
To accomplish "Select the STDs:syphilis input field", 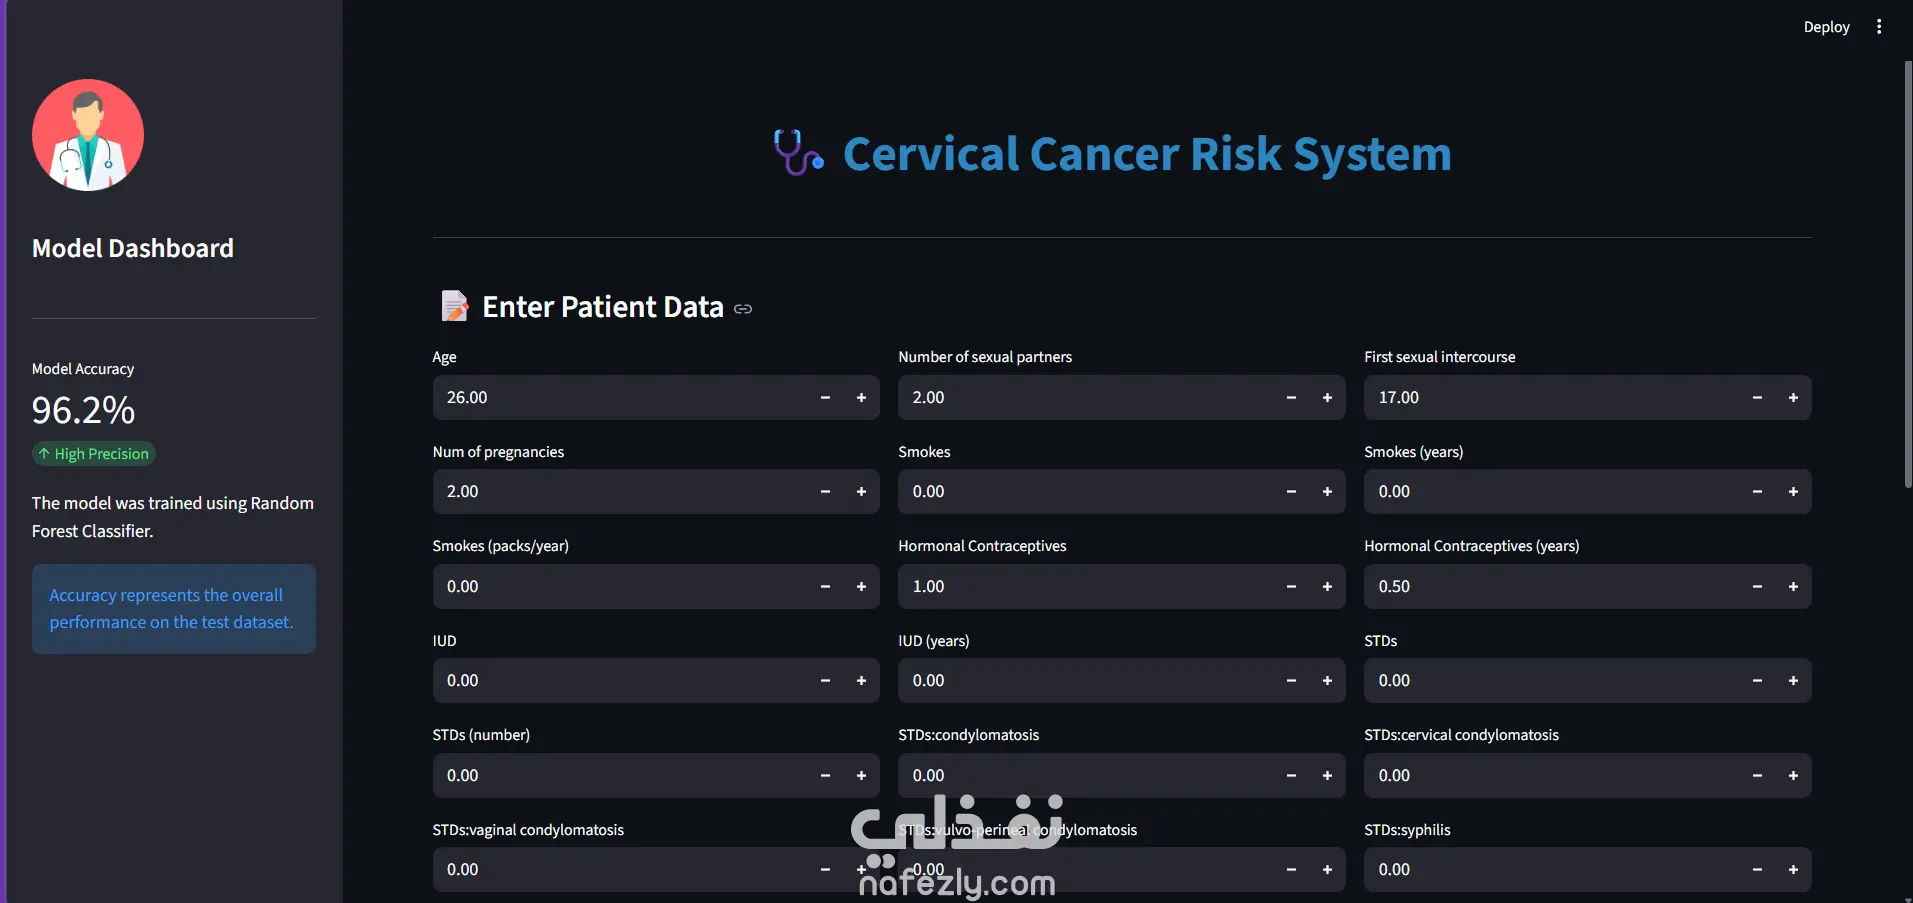I will click(1552, 870).
